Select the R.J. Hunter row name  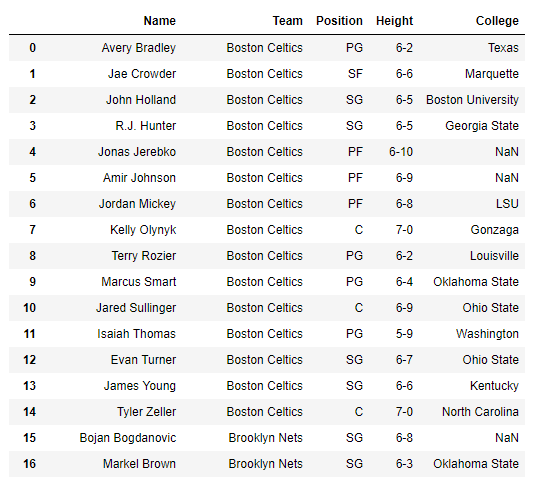pos(145,126)
